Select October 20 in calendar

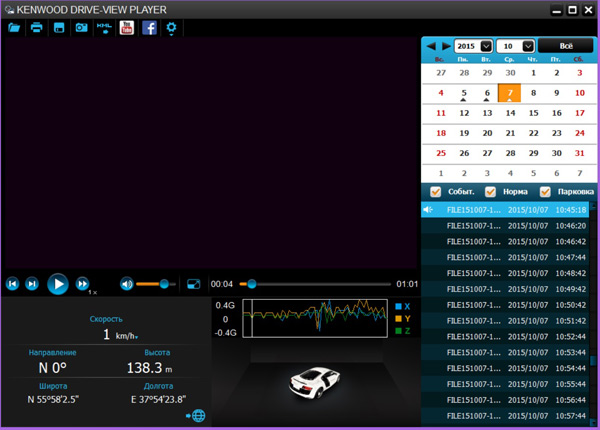(x=487, y=133)
